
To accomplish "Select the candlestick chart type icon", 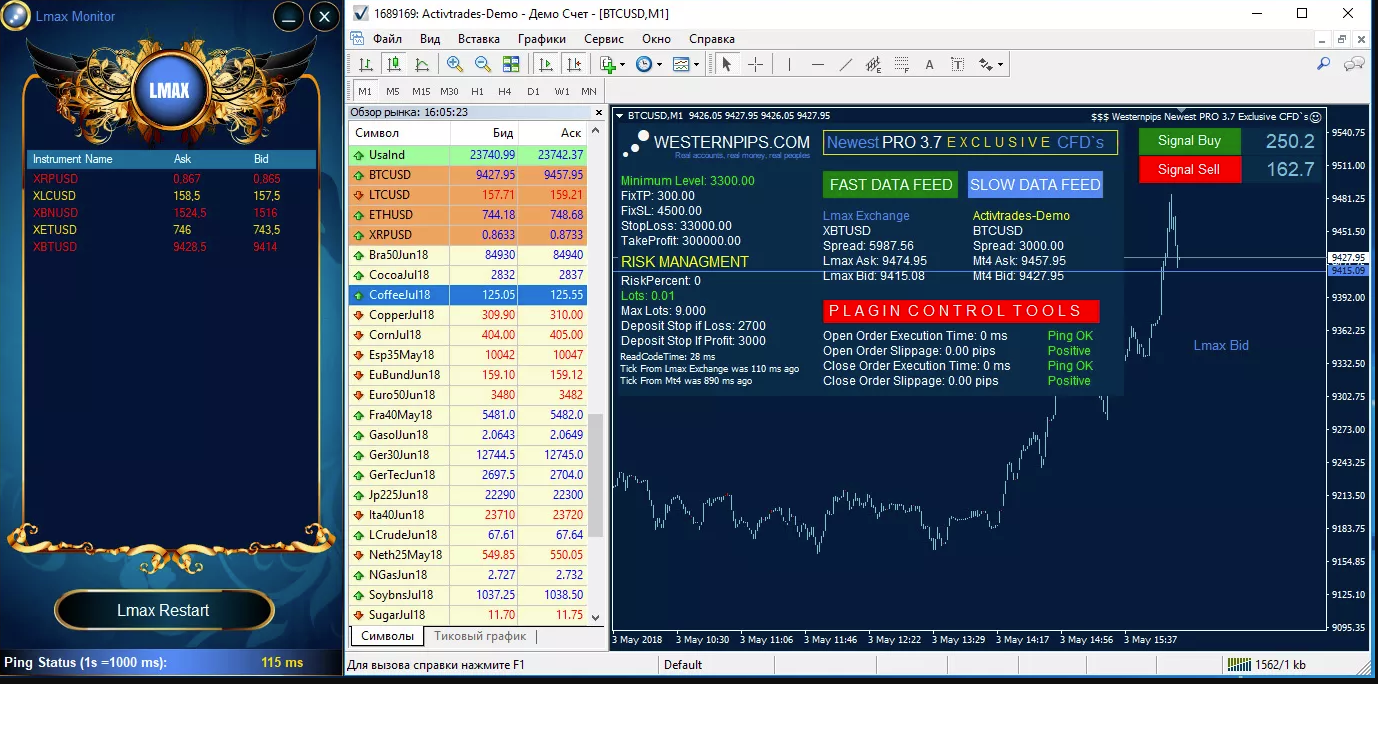I will point(394,64).
